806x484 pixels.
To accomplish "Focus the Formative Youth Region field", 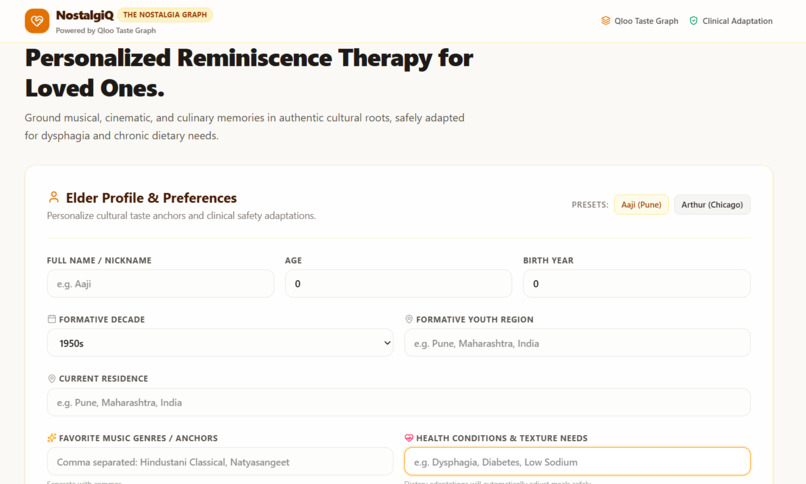I will [577, 343].
